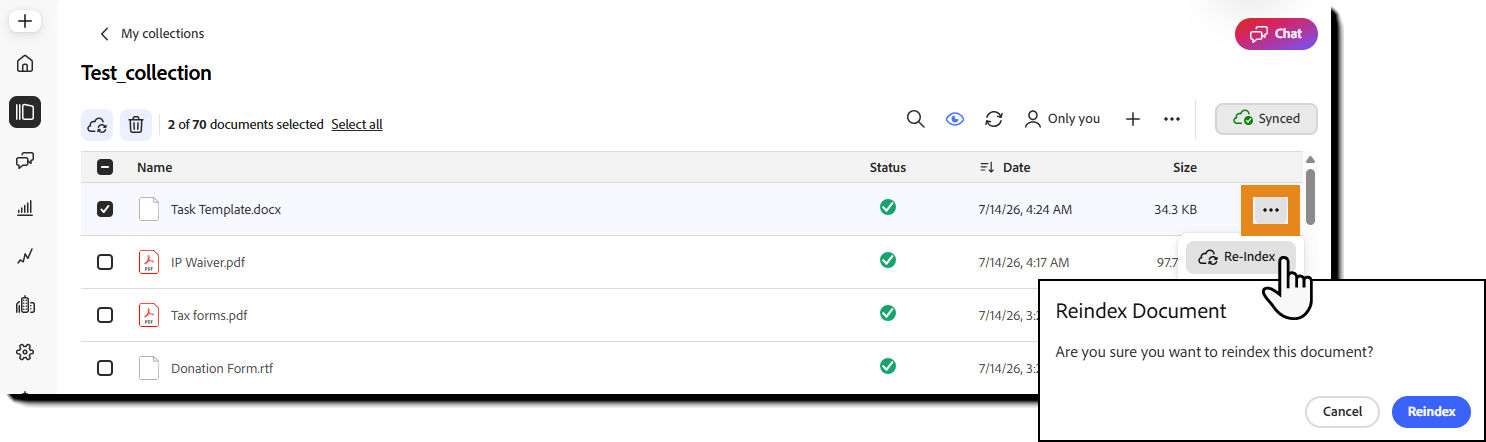Go back to My collections
Screen dimensions: 1486x442
(x=151, y=33)
